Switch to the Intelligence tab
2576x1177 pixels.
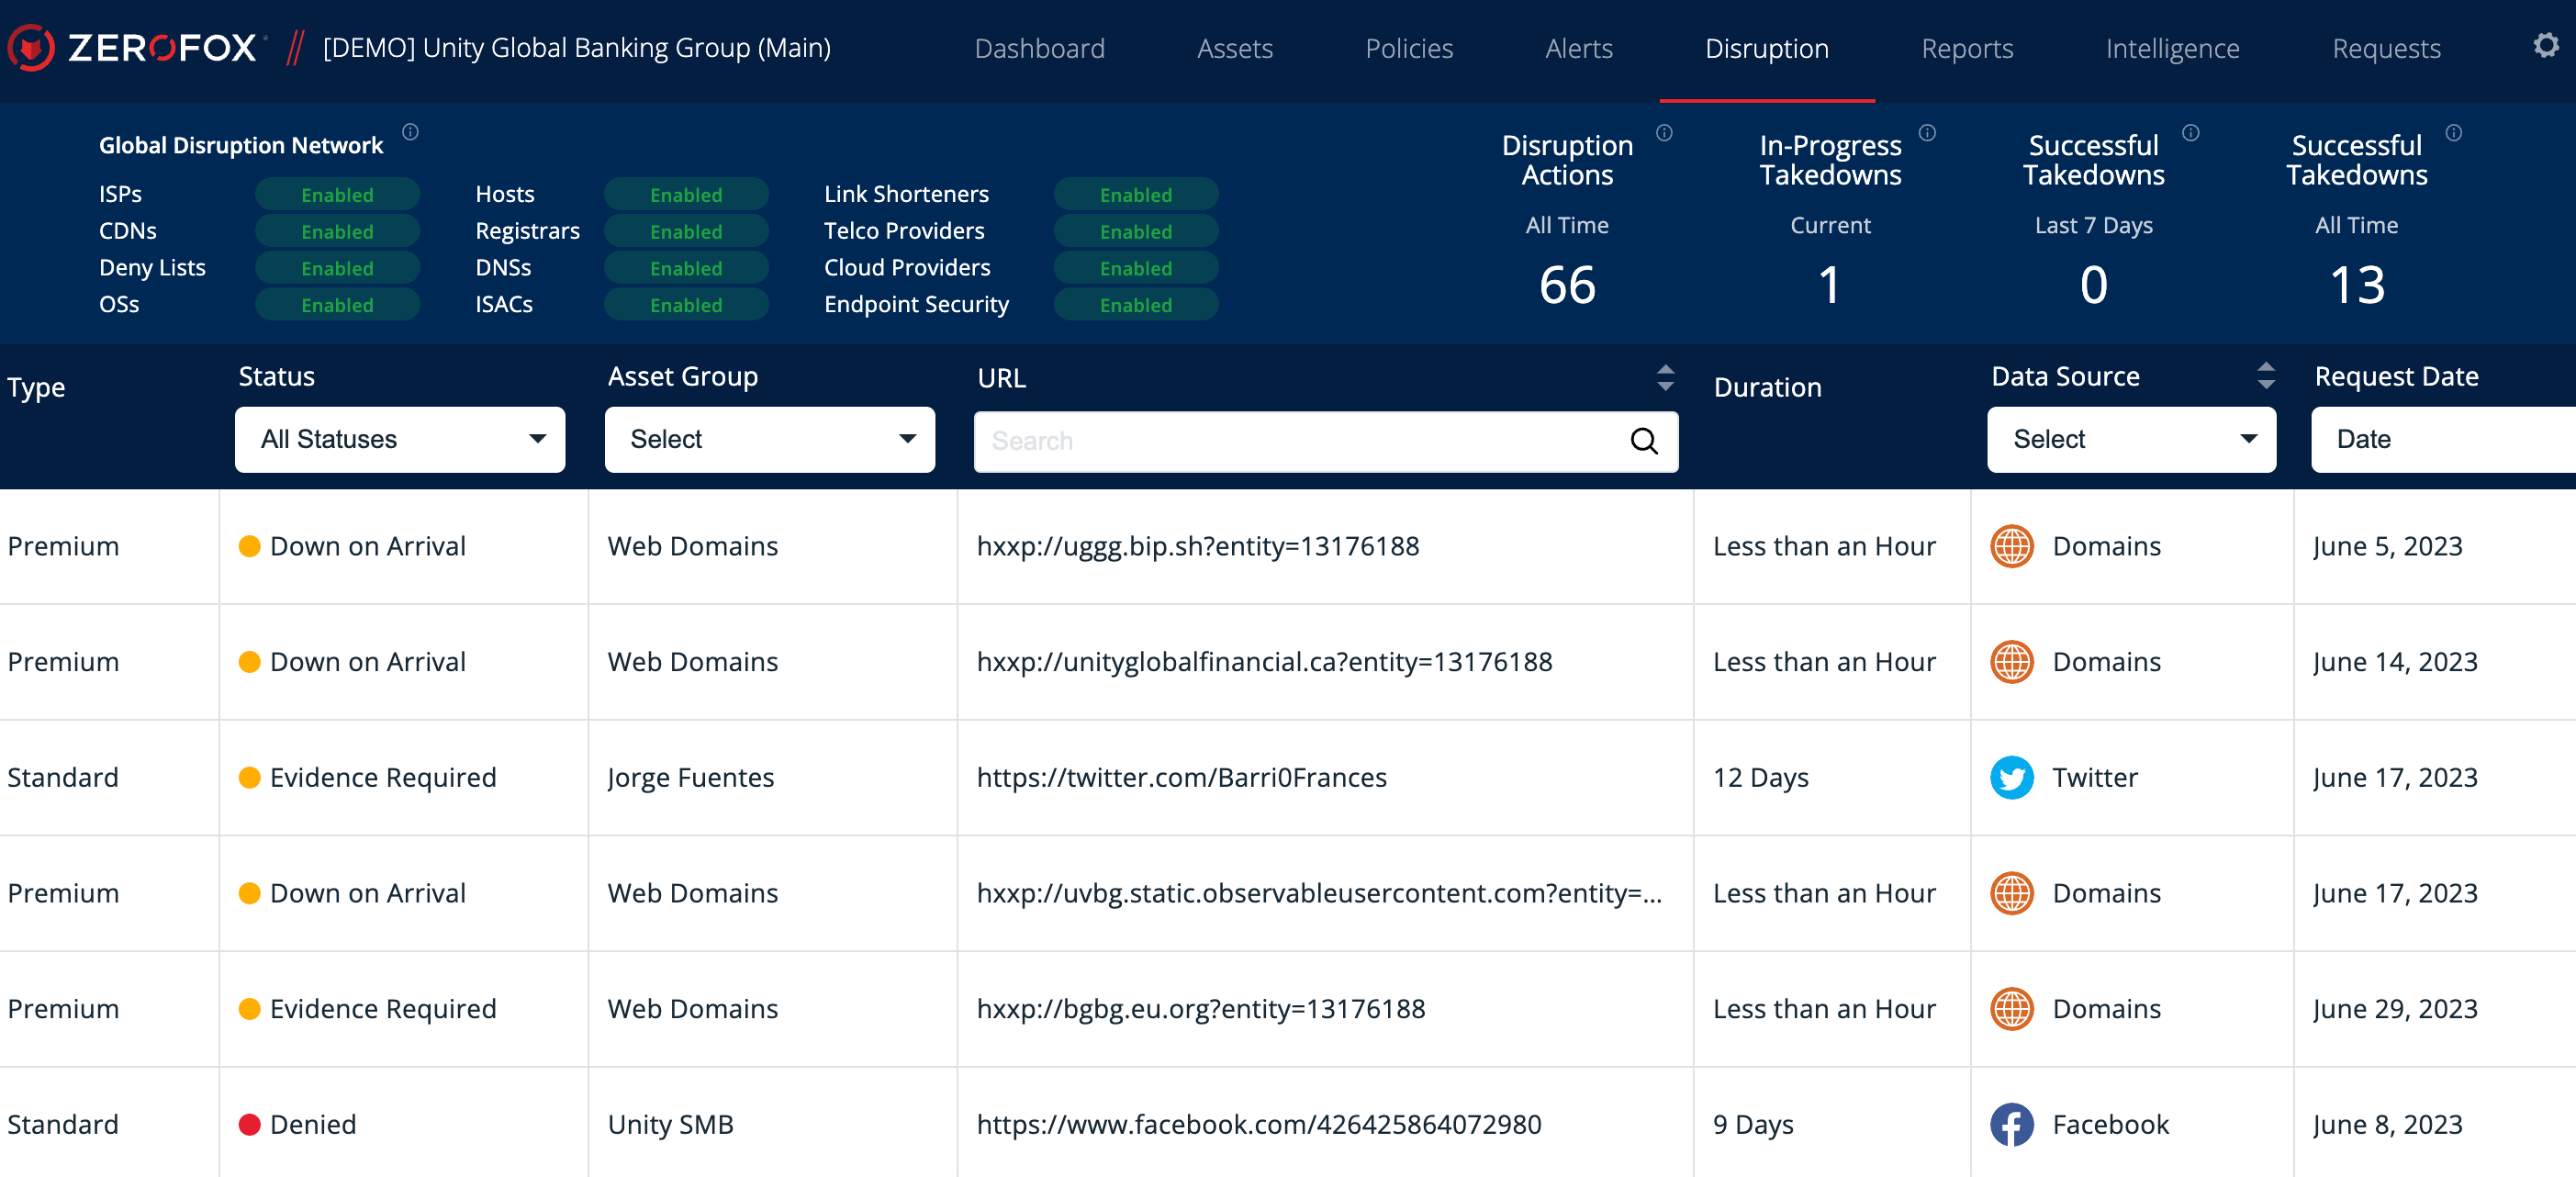[2172, 48]
